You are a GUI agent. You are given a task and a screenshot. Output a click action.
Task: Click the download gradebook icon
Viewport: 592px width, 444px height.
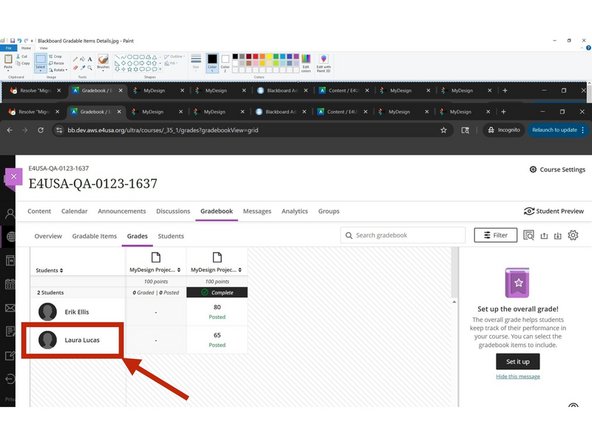[558, 236]
